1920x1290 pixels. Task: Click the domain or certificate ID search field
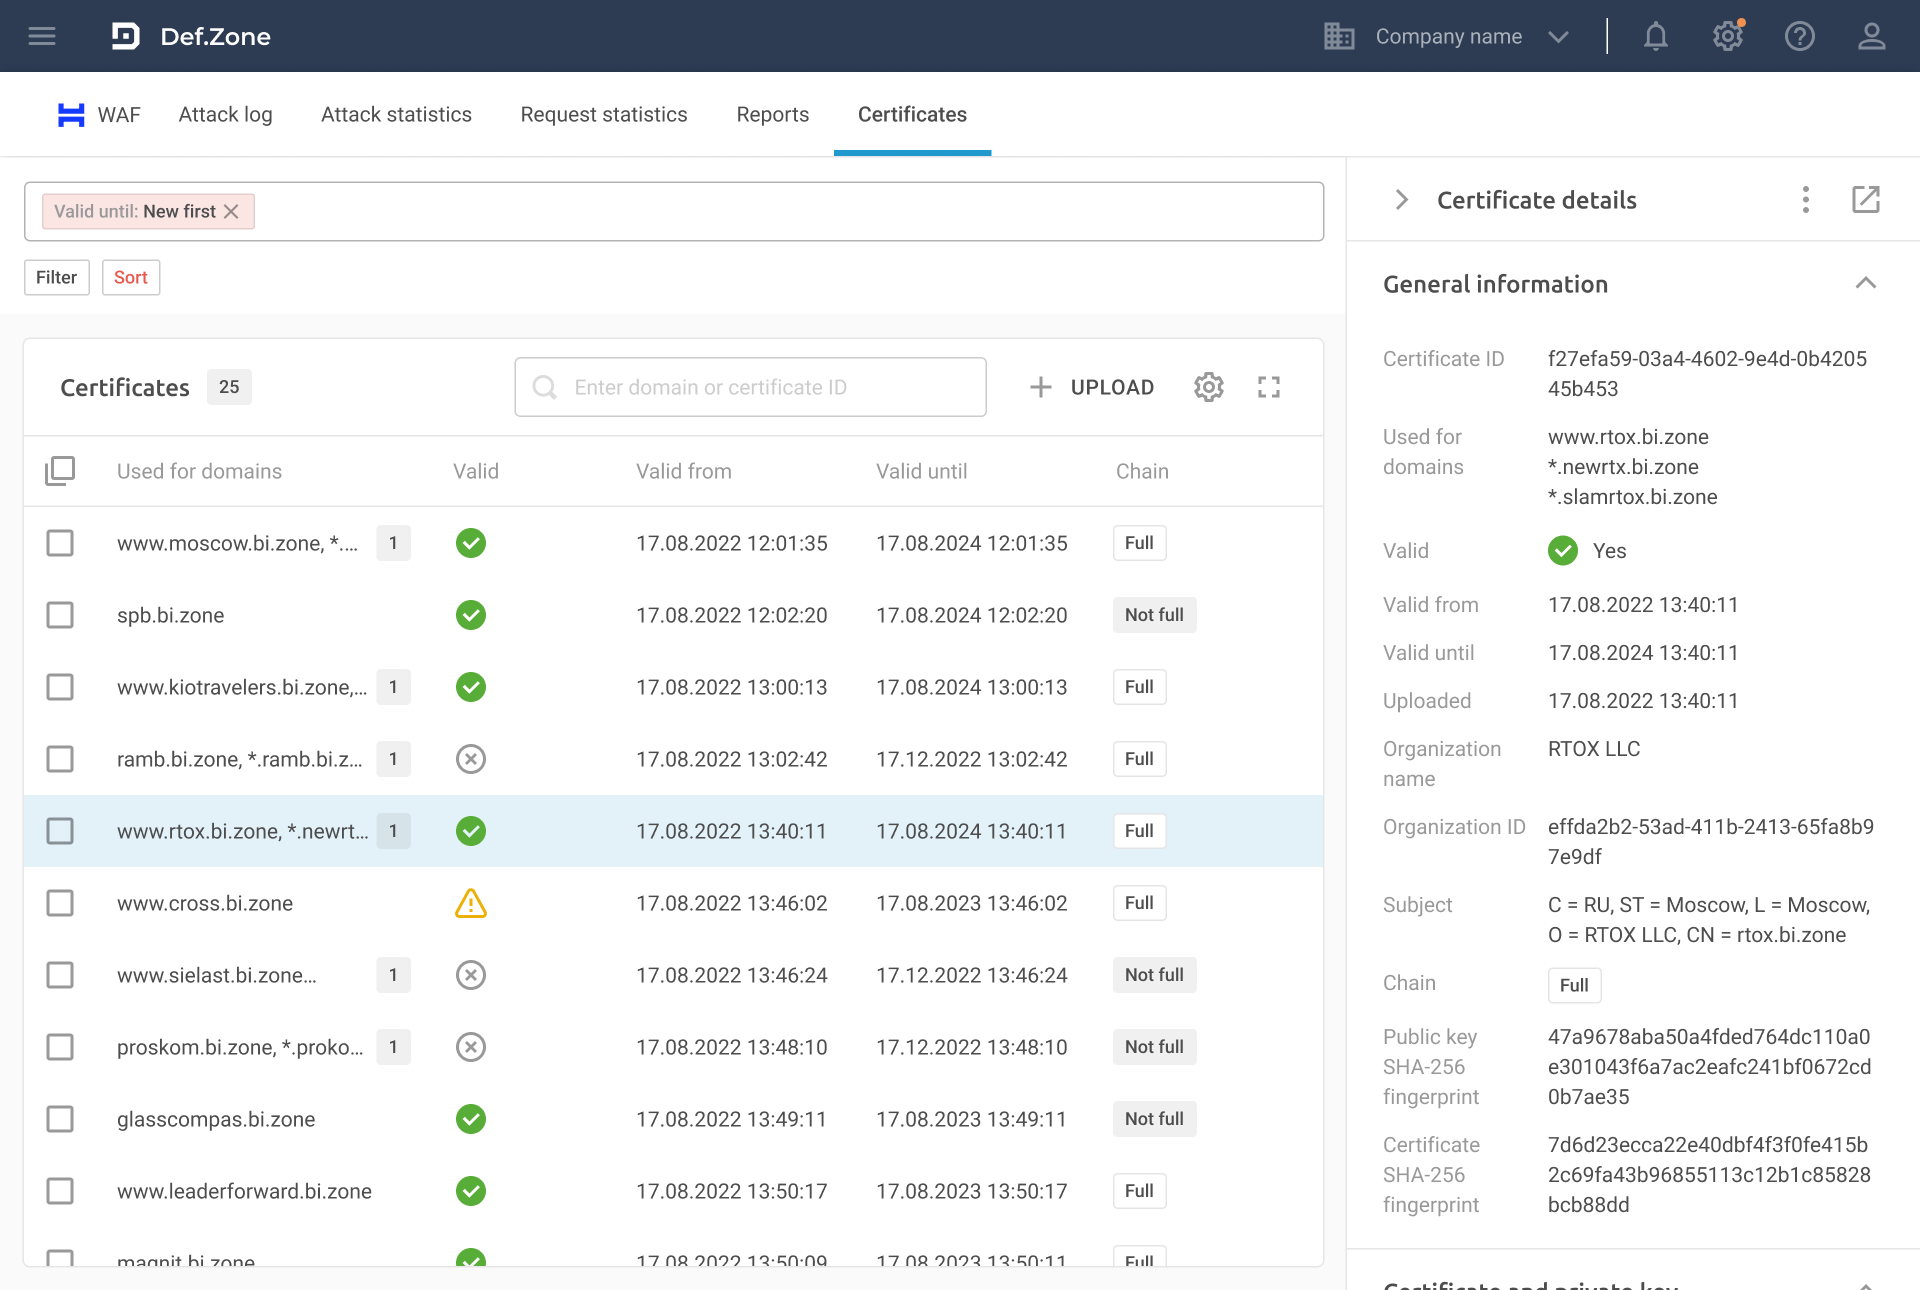click(x=750, y=387)
